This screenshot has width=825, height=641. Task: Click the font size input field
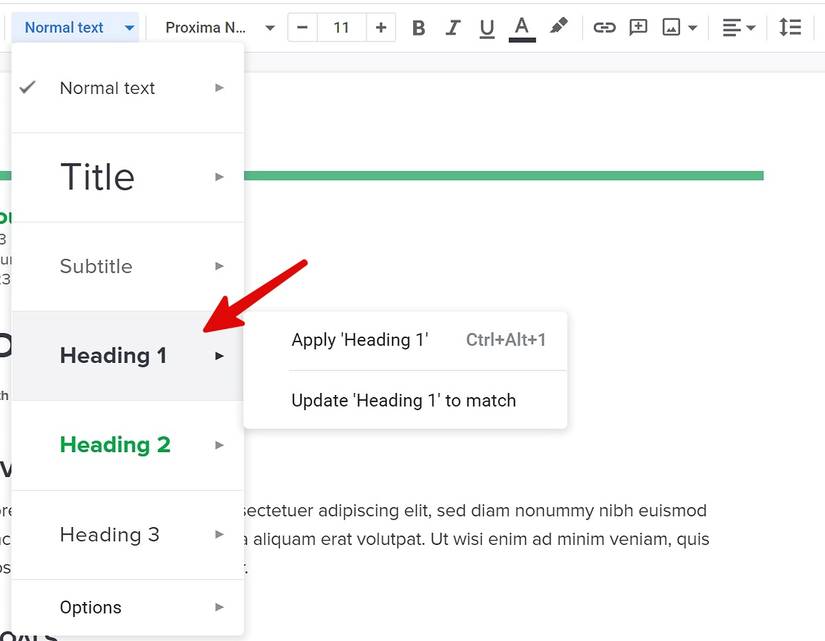click(341, 27)
